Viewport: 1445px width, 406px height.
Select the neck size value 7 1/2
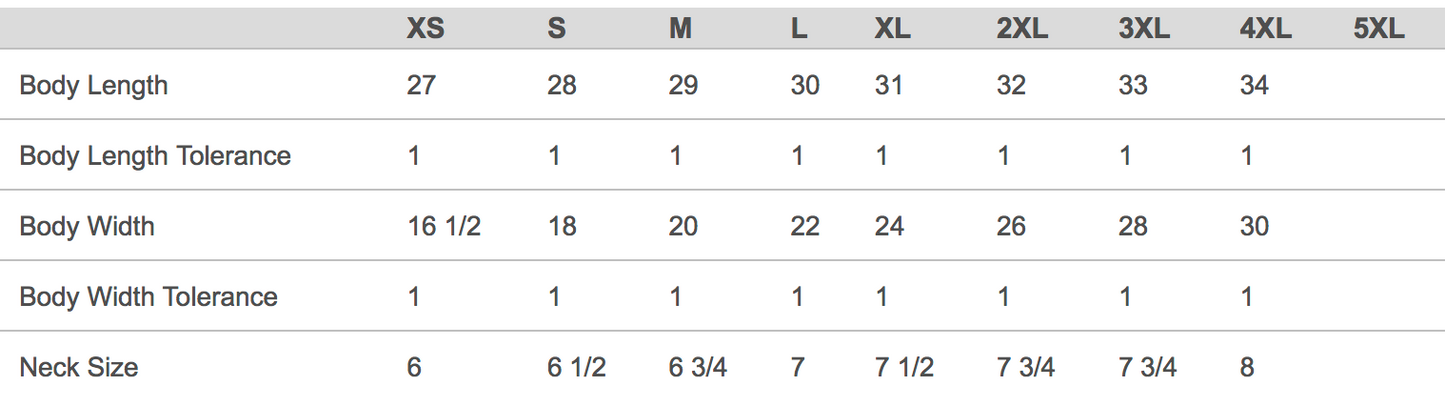[x=904, y=368]
